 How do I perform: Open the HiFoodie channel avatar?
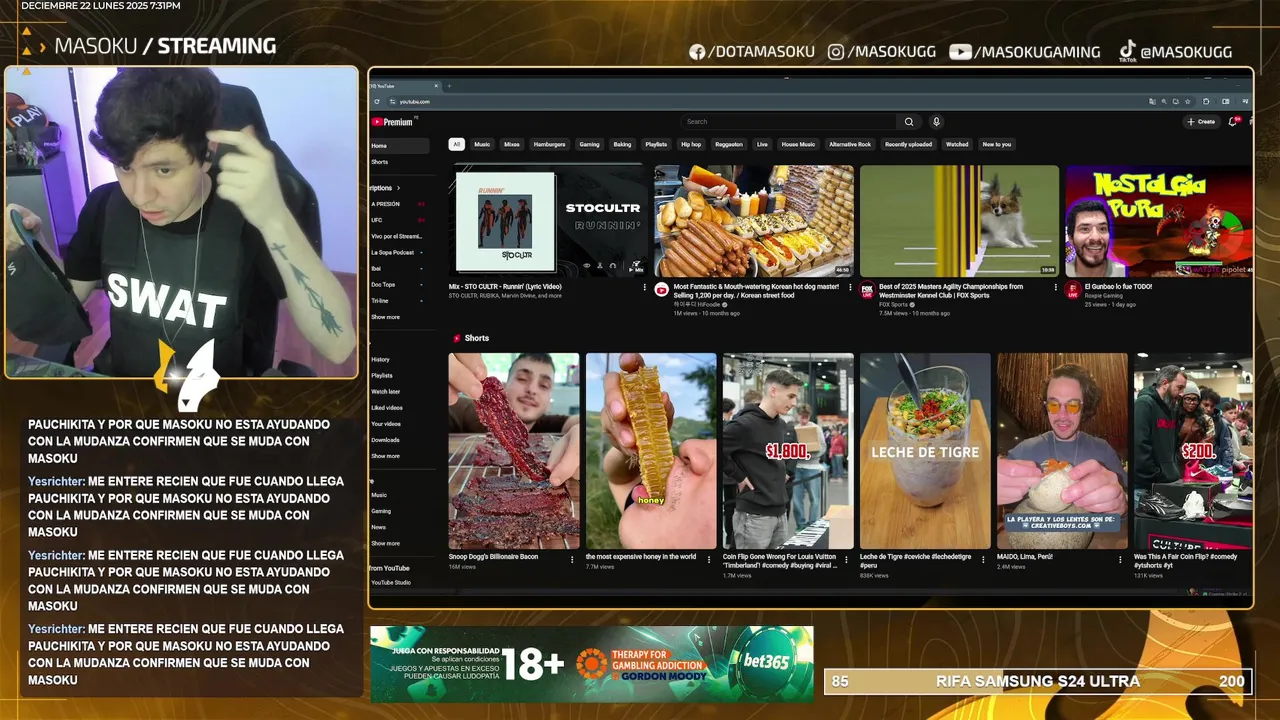(x=661, y=290)
